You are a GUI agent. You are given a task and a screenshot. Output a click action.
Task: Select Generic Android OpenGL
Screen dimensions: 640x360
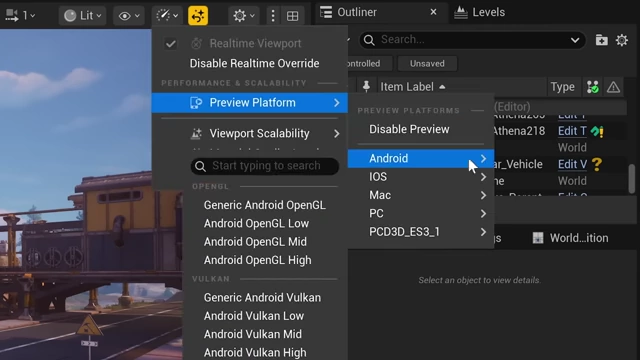264,205
